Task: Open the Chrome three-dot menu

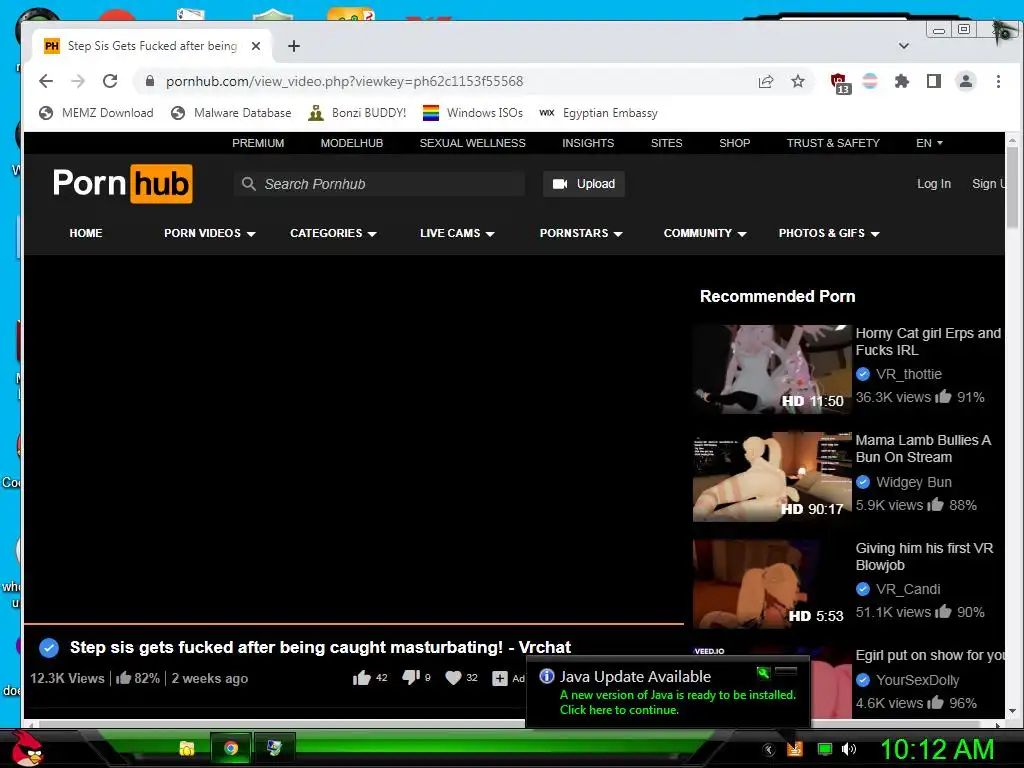Action: (x=998, y=81)
